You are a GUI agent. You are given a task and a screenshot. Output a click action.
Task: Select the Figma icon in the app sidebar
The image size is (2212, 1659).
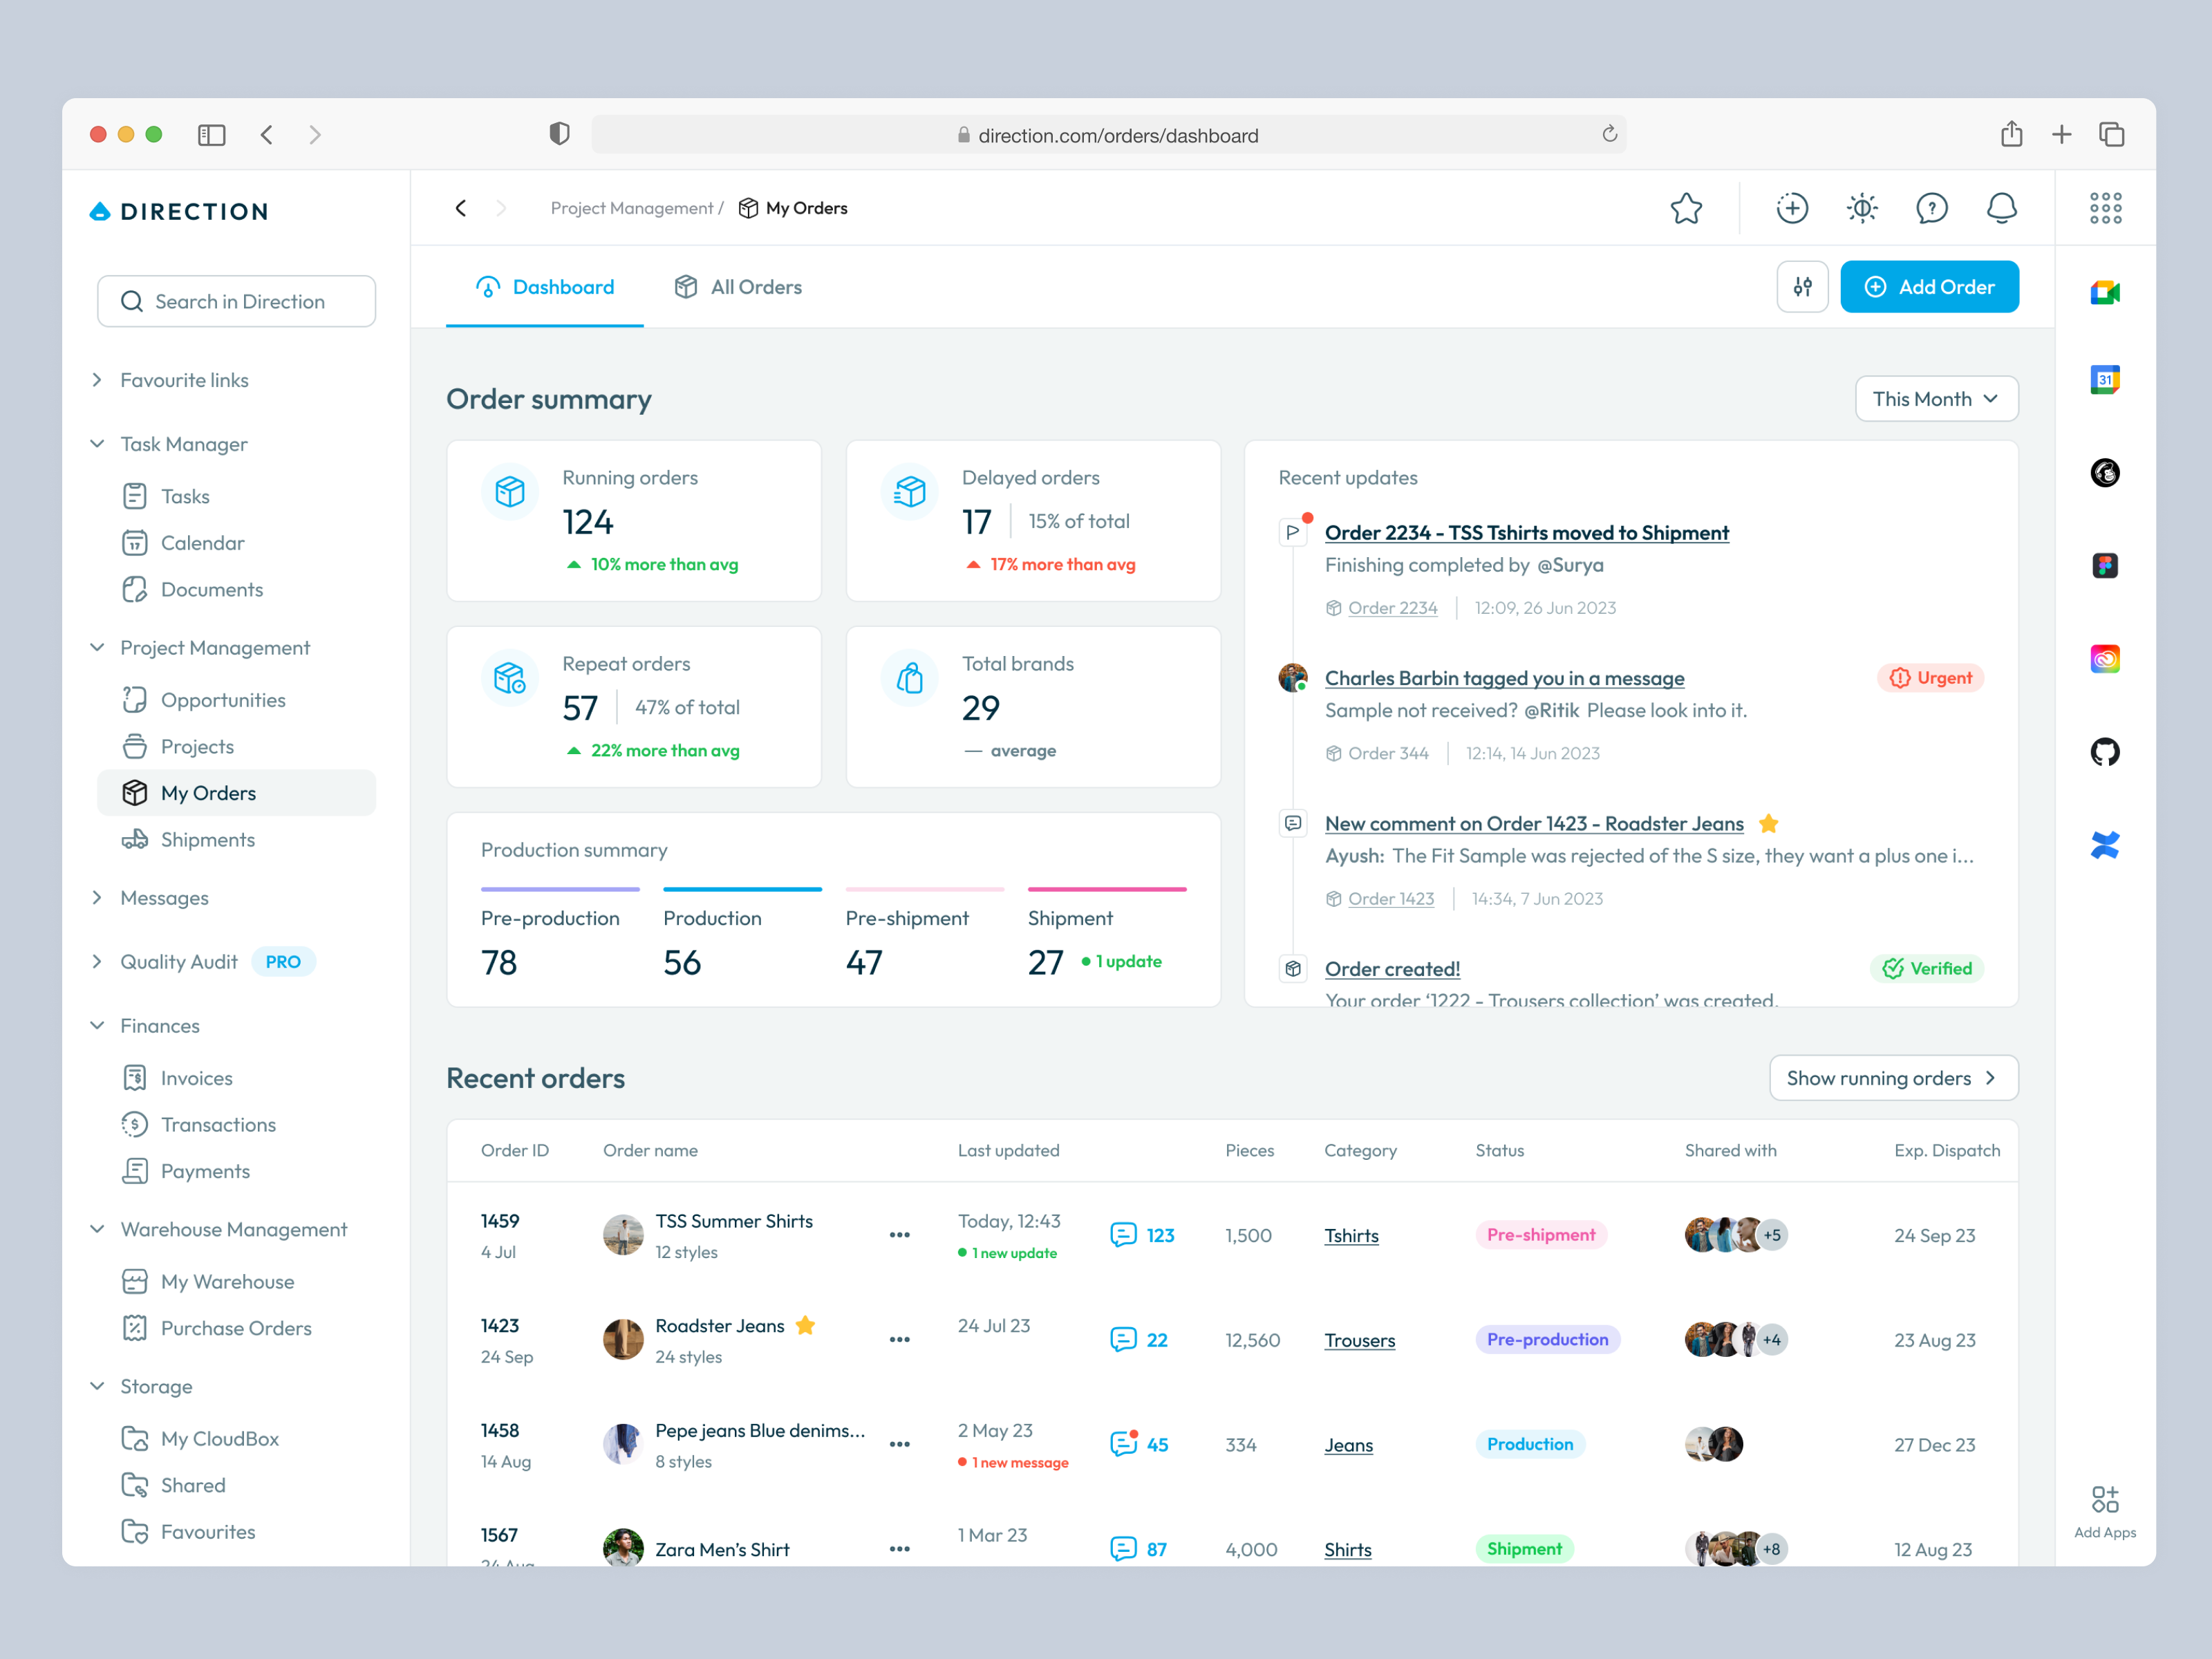pyautogui.click(x=2105, y=565)
